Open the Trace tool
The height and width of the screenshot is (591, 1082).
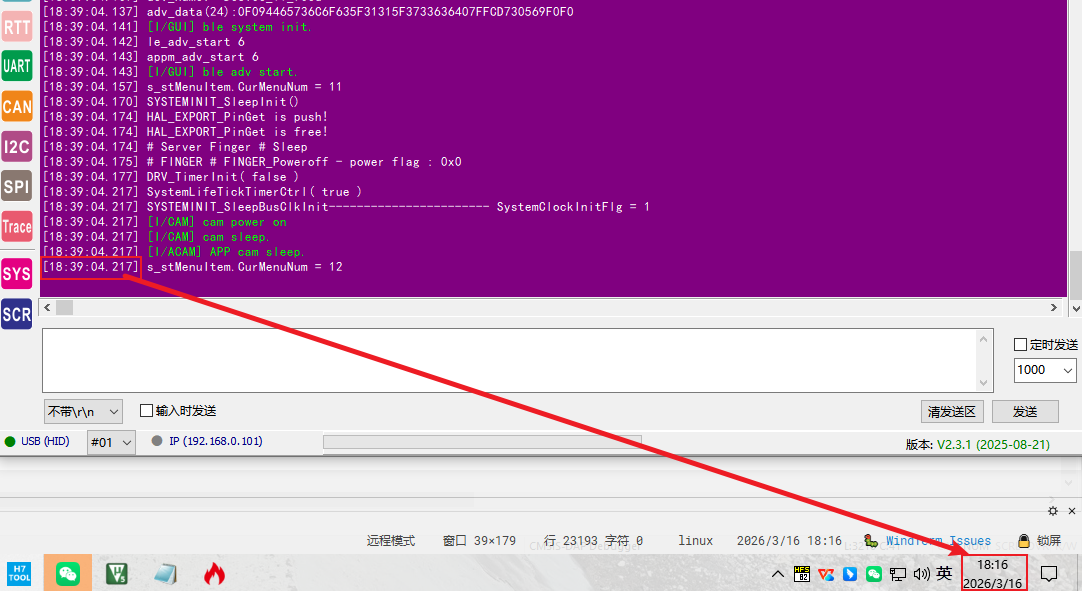(17, 227)
